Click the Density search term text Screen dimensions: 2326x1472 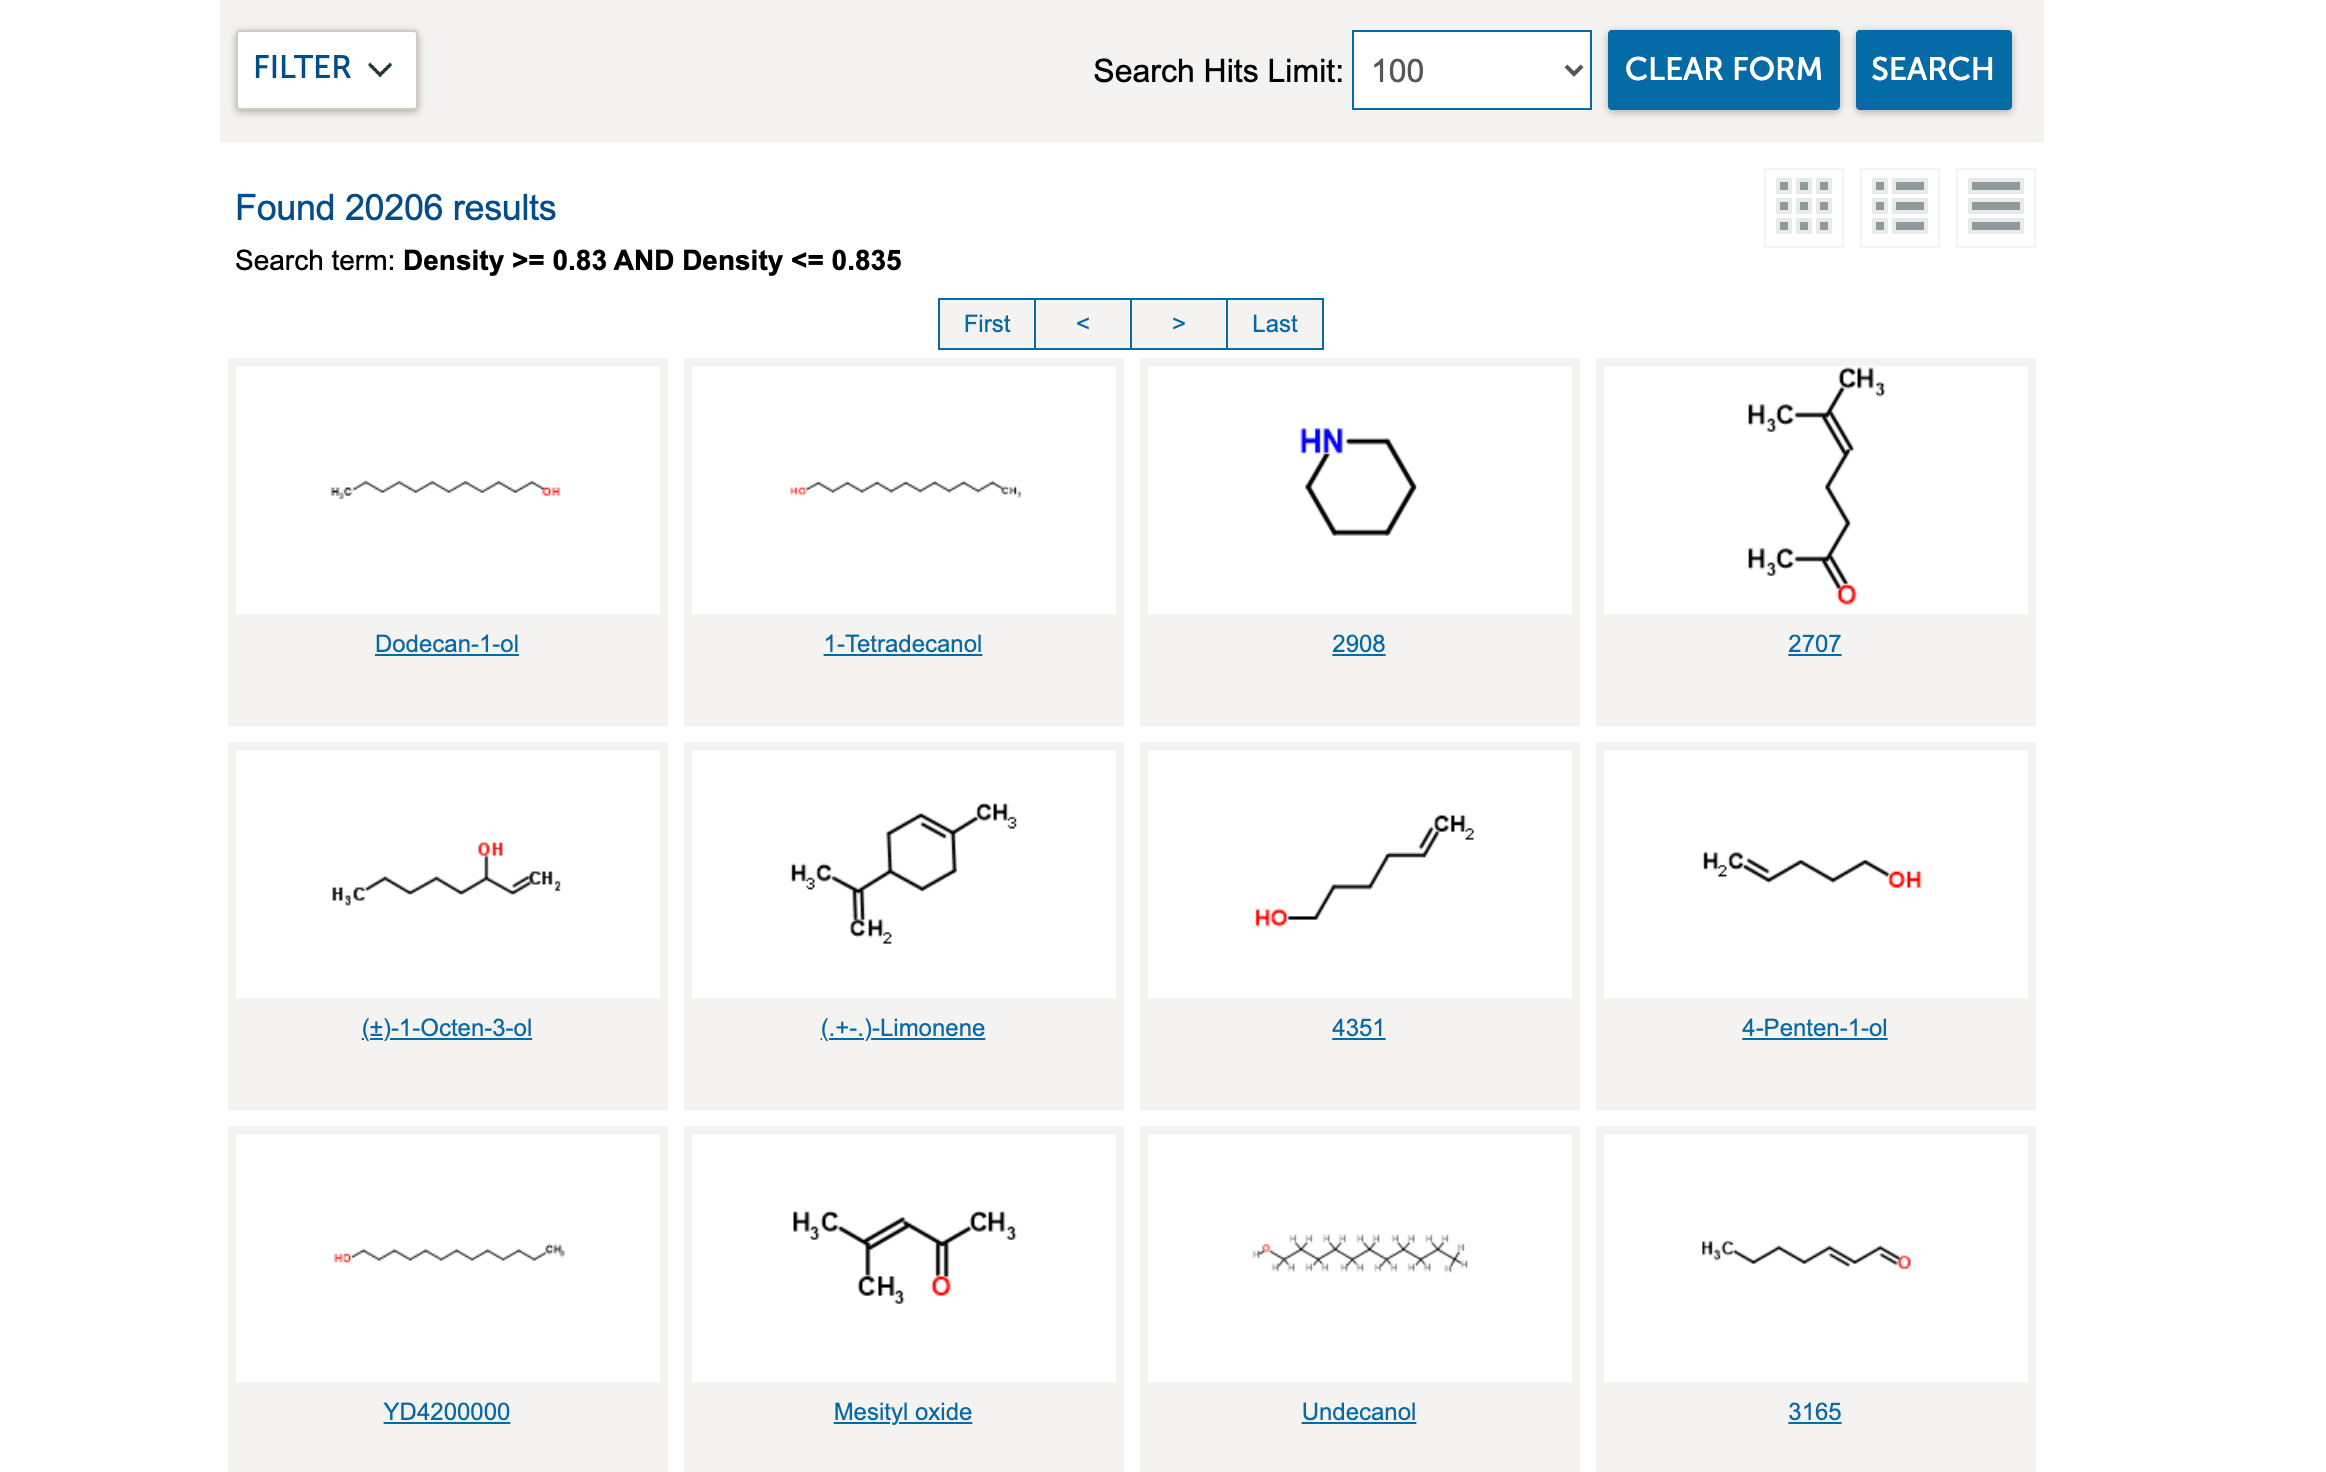652,261
